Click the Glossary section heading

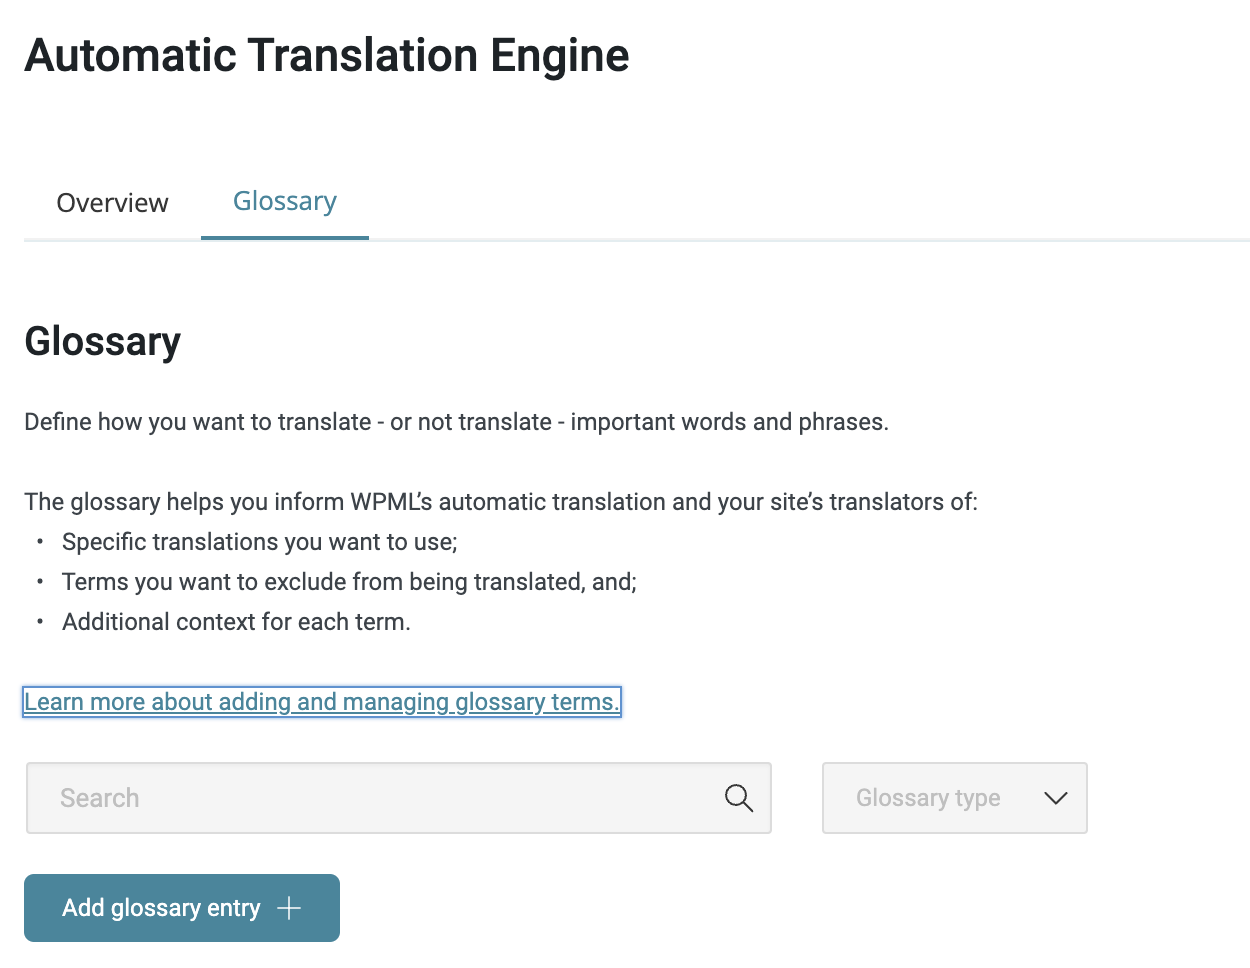tap(103, 342)
